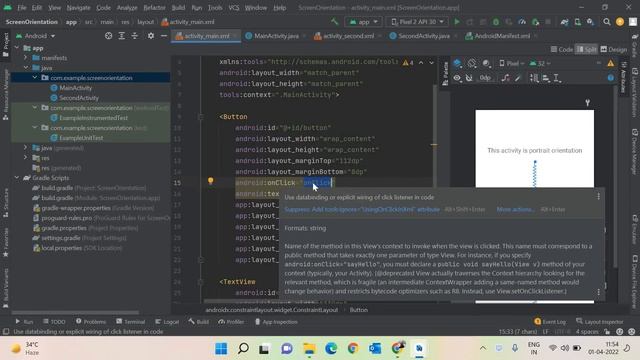Open the Layout Inspector
640x360 pixels.
(600, 322)
